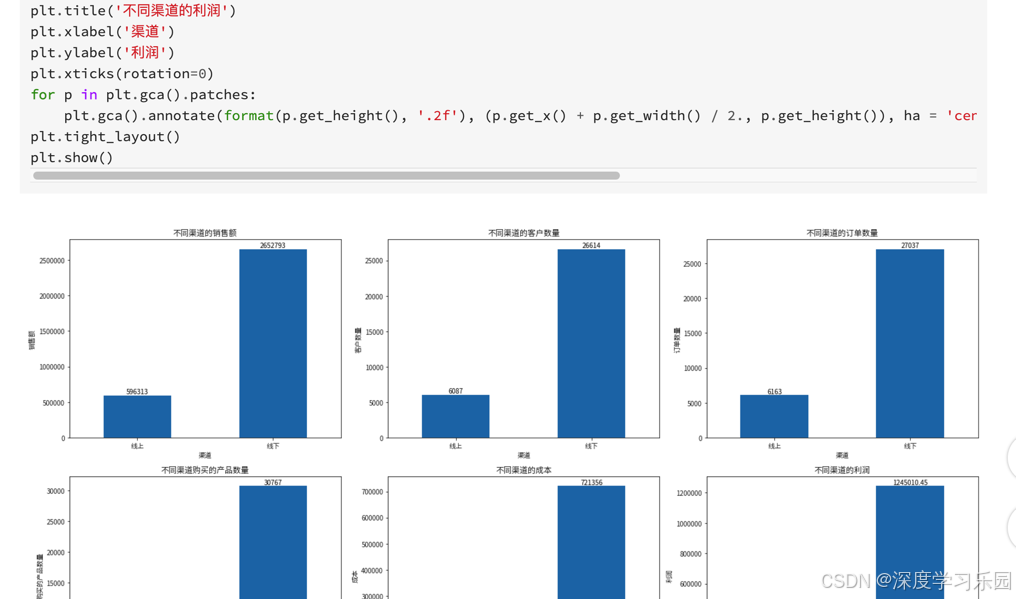Viewport: 1016px width, 599px height.
Task: Click the 2500000 y-axis tick in the 销售额 chart
Action: tap(52, 261)
